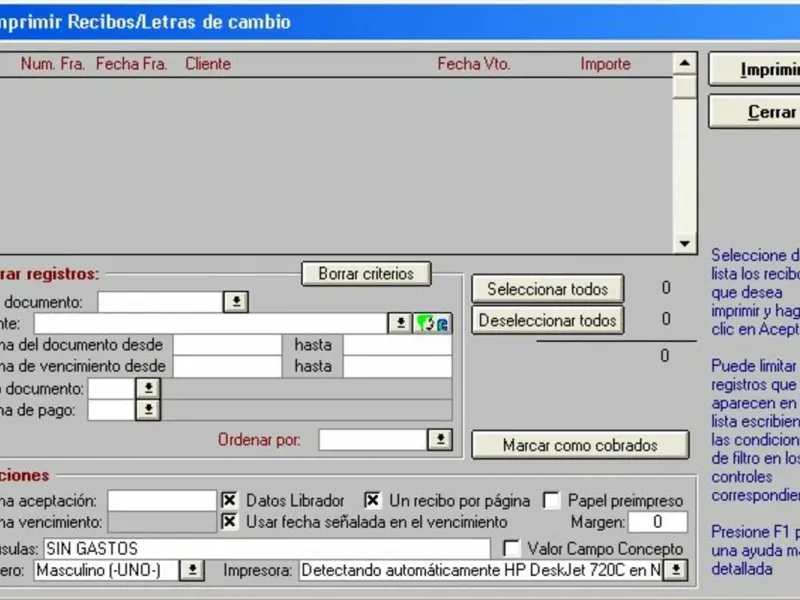Click Borrar criterios button
The image size is (800, 600).
point(366,274)
